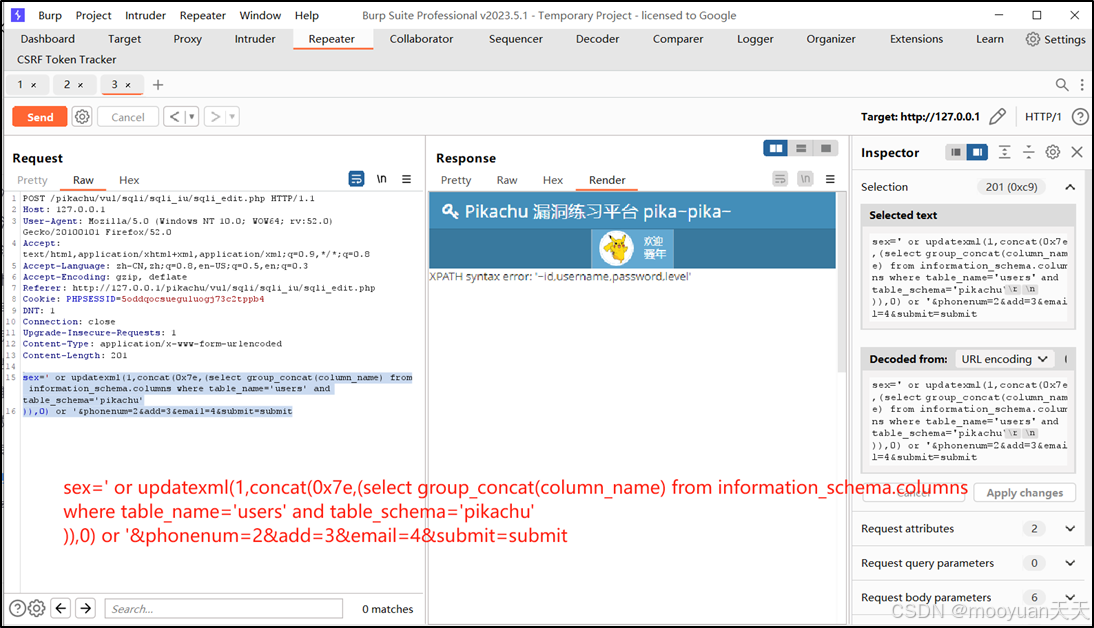Dock Inspector to left layout icon

point(956,152)
